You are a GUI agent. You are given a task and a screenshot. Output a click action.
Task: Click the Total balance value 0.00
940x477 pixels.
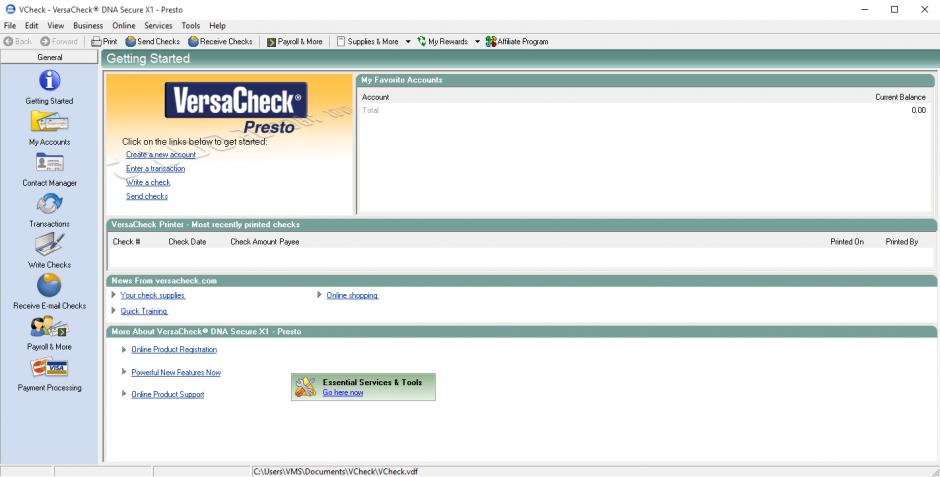(x=918, y=110)
